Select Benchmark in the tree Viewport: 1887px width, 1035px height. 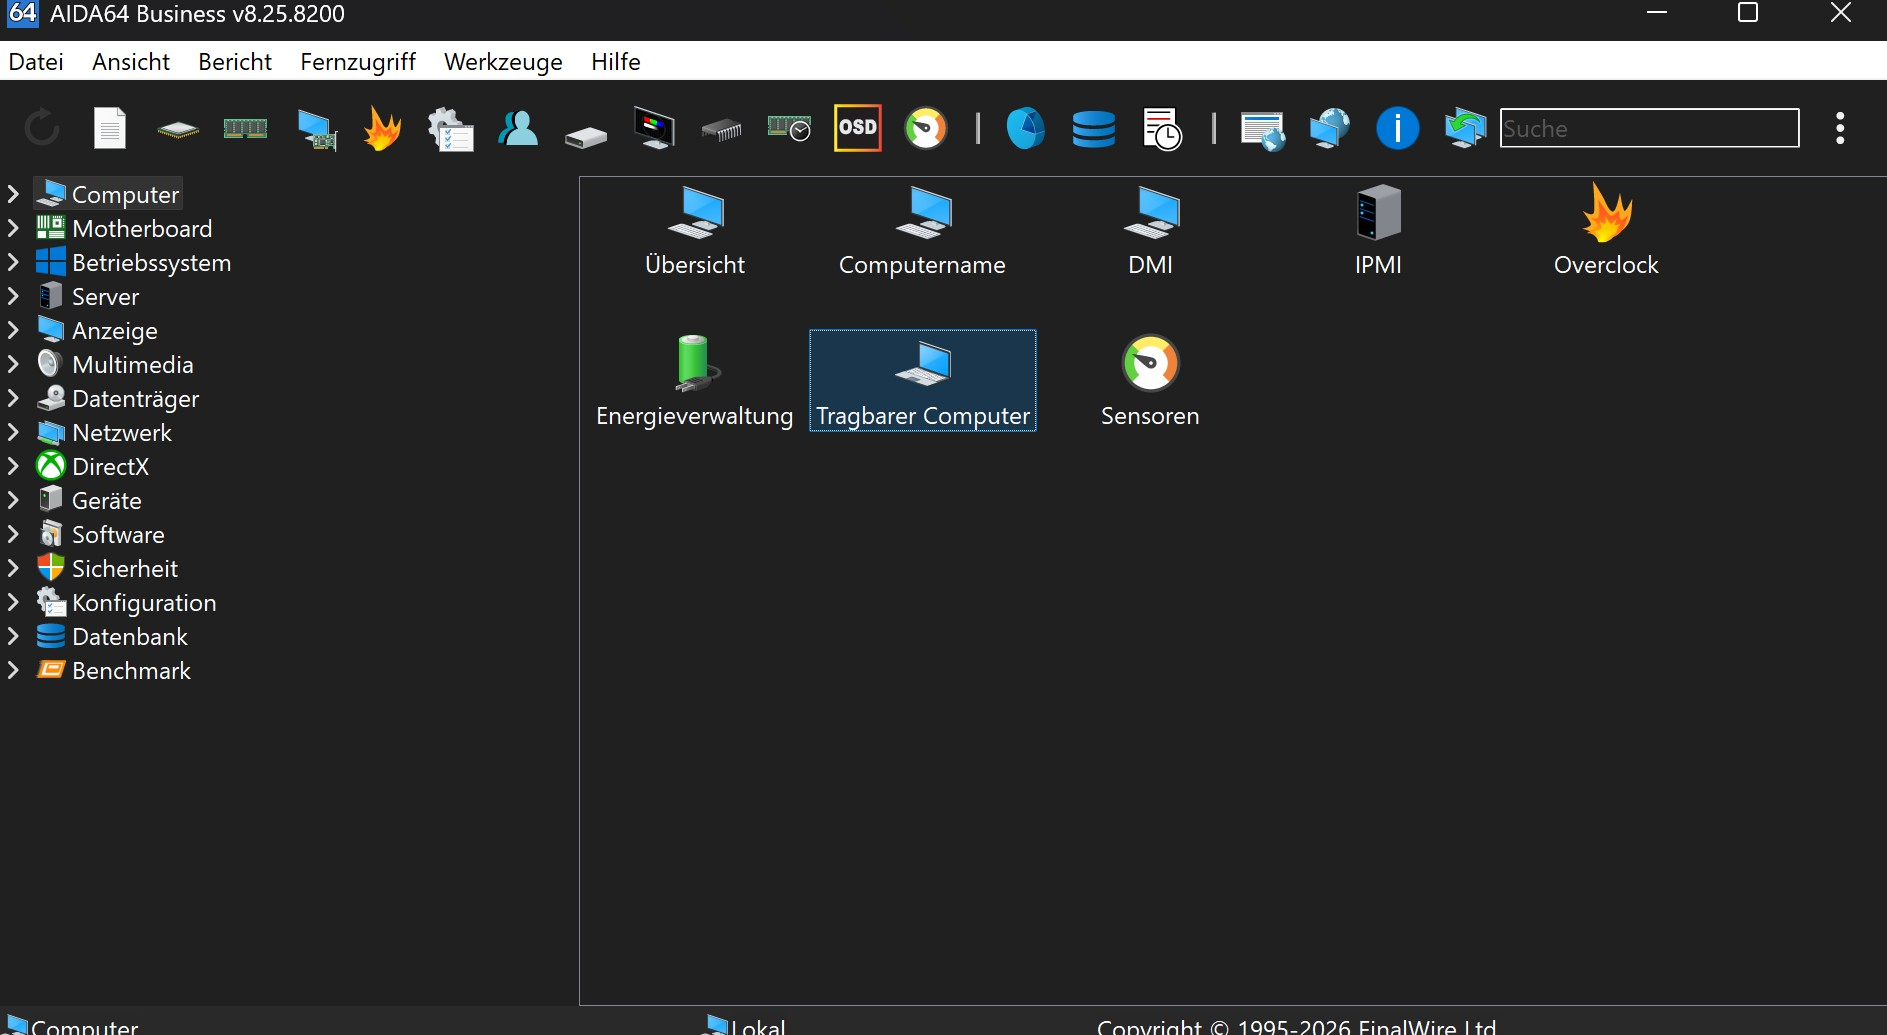pos(131,670)
